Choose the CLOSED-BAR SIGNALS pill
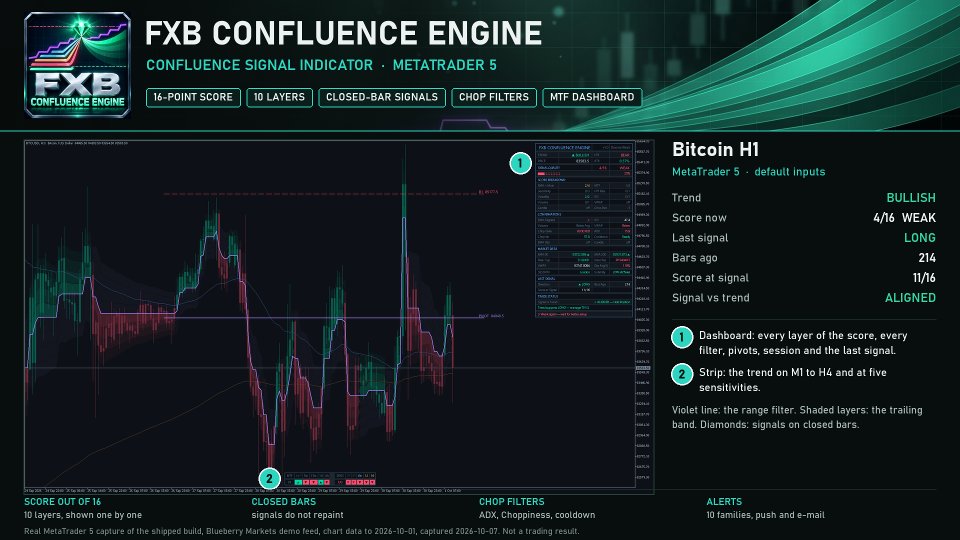Viewport: 960px width, 540px height. [x=382, y=97]
